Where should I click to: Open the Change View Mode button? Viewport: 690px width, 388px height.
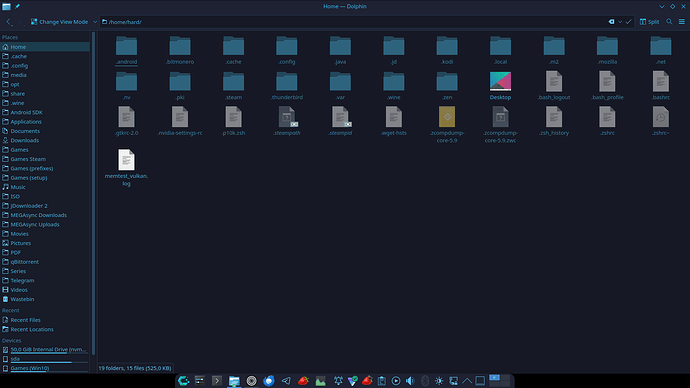point(59,22)
